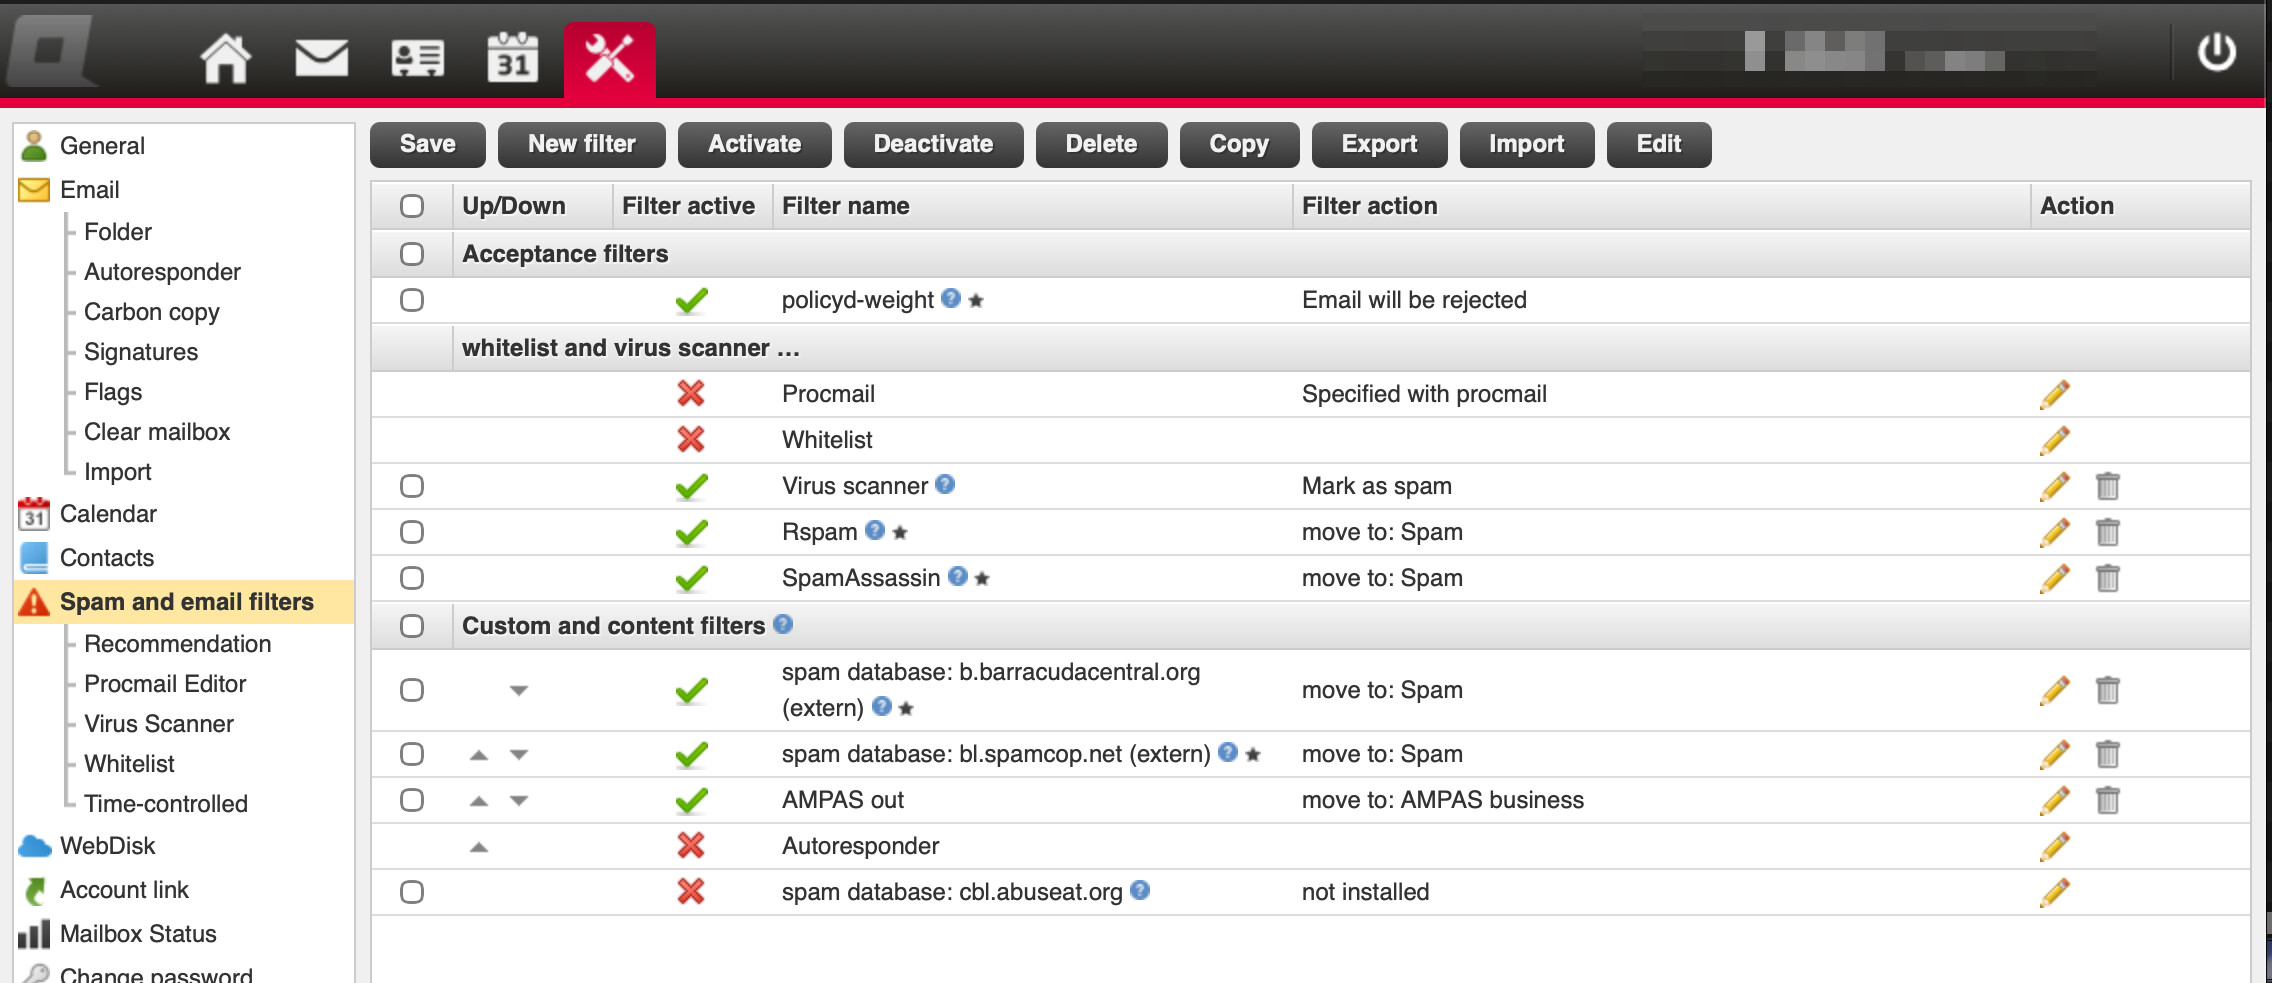Delete the Rspam filter via trash icon
This screenshot has height=983, width=2272.
[2107, 532]
